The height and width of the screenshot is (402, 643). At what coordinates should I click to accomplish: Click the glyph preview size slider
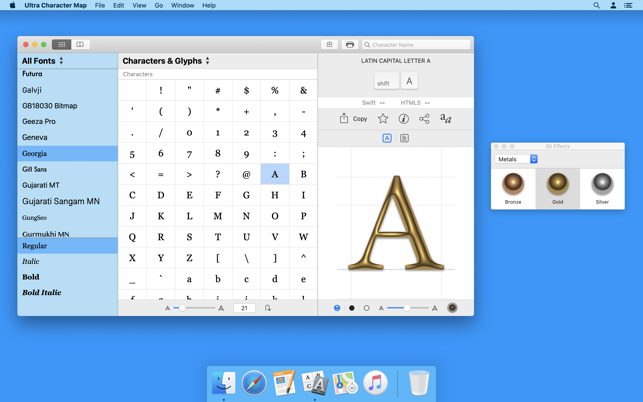(x=407, y=308)
